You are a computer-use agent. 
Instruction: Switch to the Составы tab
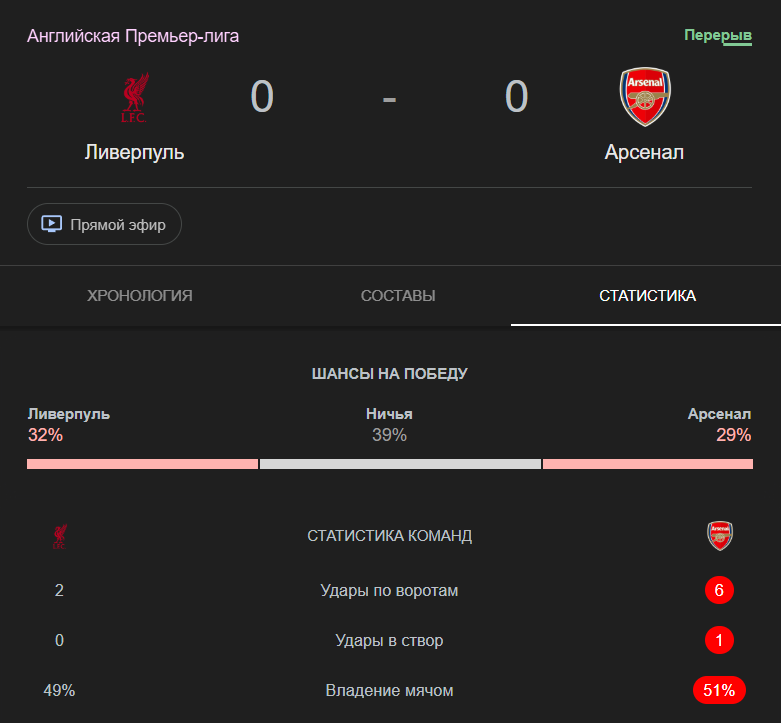click(x=398, y=296)
